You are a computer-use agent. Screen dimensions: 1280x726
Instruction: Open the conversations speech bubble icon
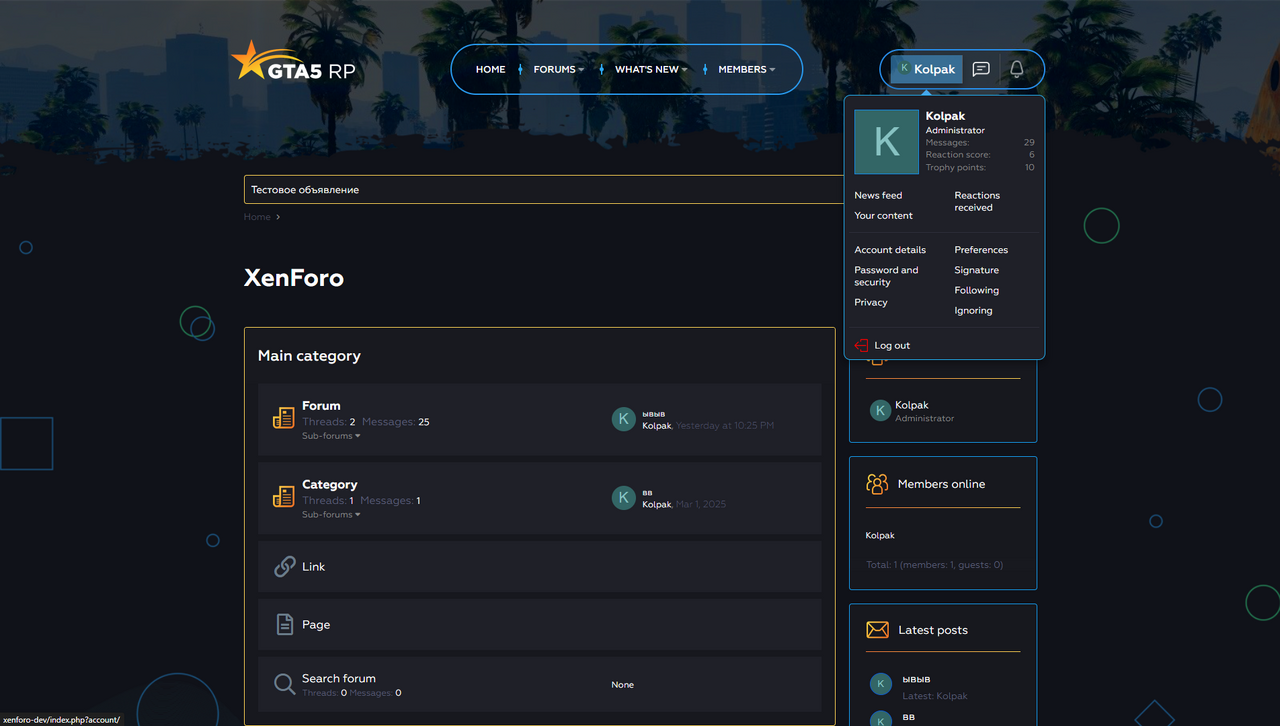click(981, 69)
